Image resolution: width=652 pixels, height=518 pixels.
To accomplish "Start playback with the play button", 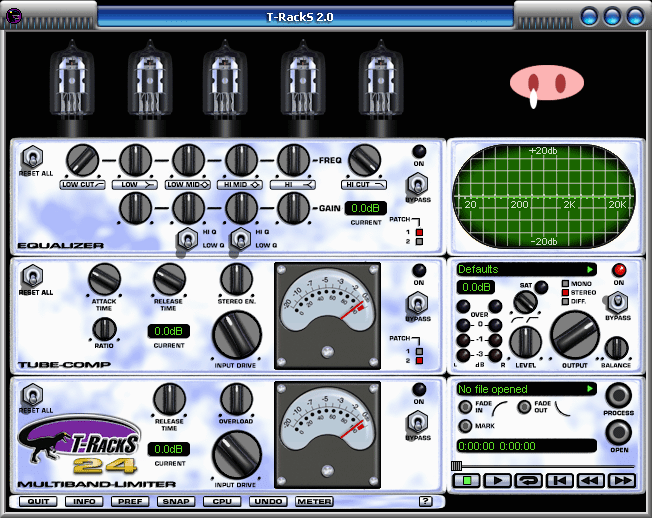I will point(497,481).
